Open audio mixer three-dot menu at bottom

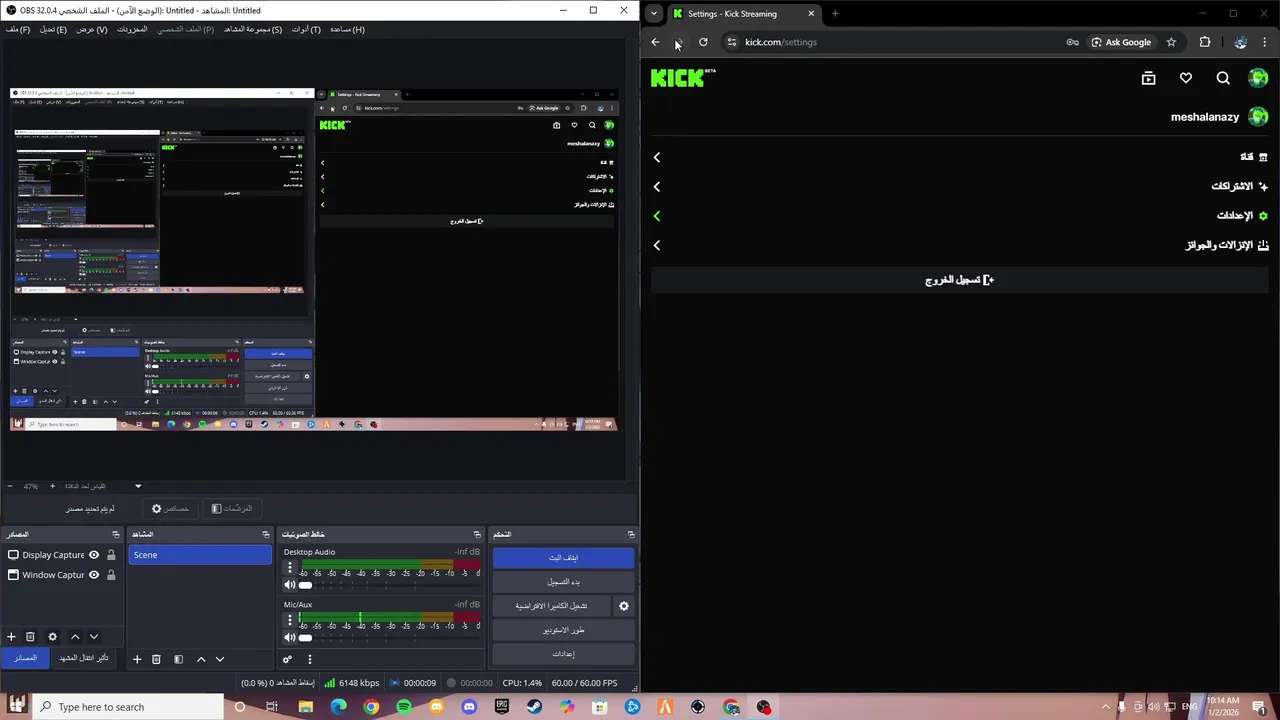coord(309,659)
